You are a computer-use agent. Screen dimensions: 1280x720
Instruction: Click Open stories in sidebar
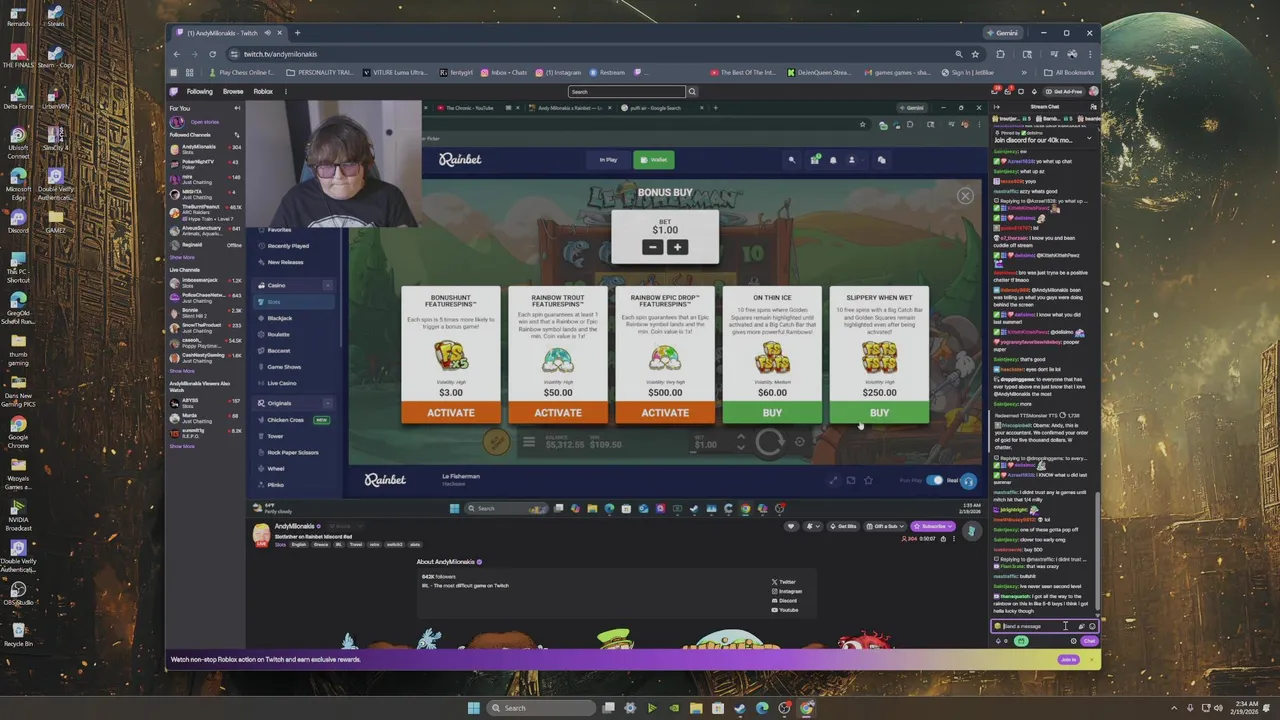click(x=204, y=122)
